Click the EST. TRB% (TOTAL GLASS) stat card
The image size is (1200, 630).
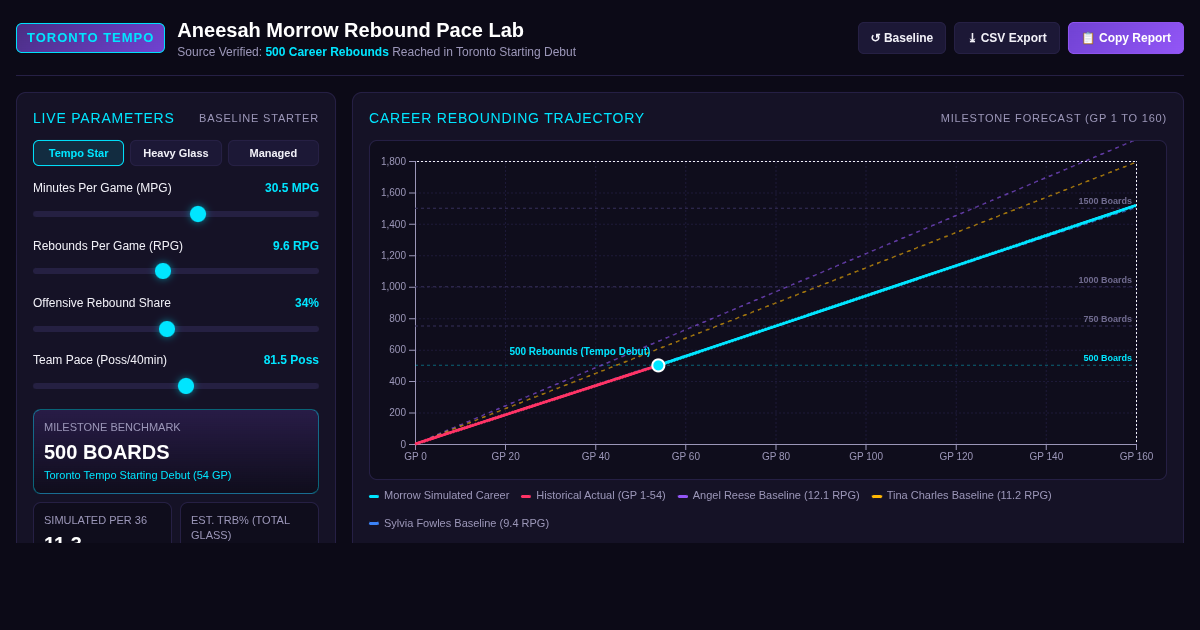(x=249, y=523)
